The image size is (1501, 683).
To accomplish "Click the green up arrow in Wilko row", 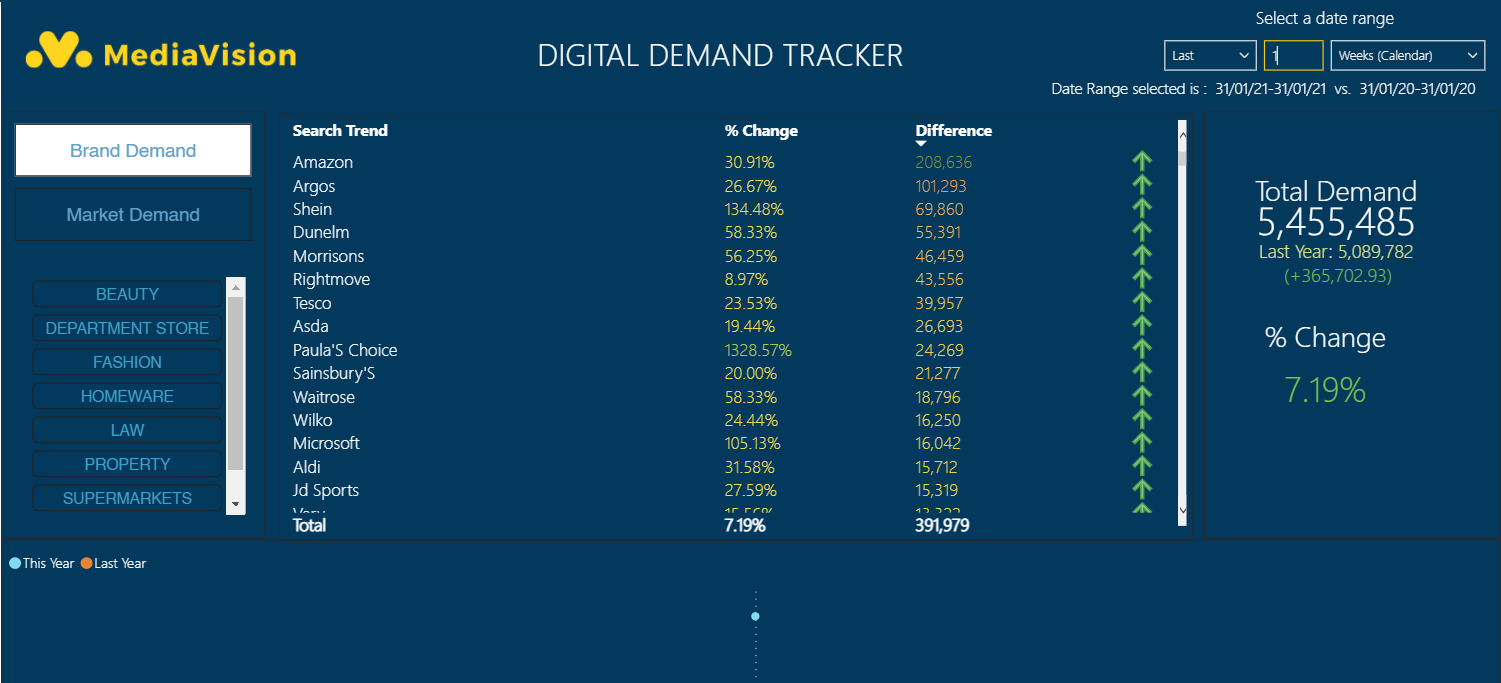I will click(1141, 420).
